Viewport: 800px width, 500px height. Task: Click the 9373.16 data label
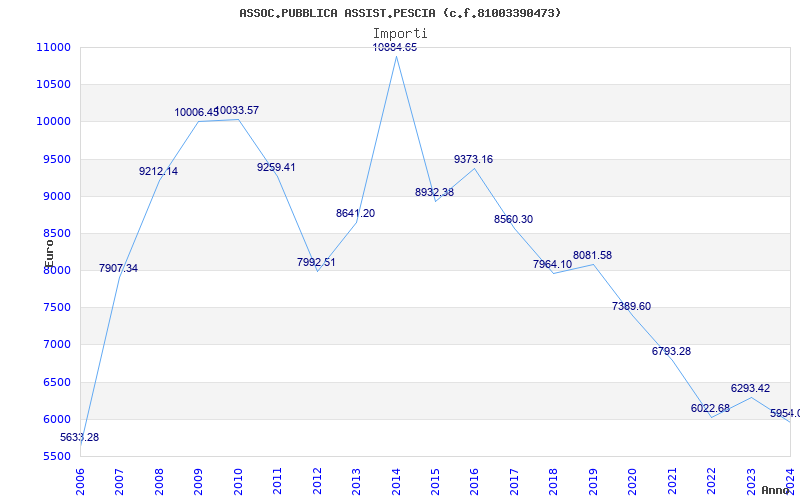click(x=473, y=159)
